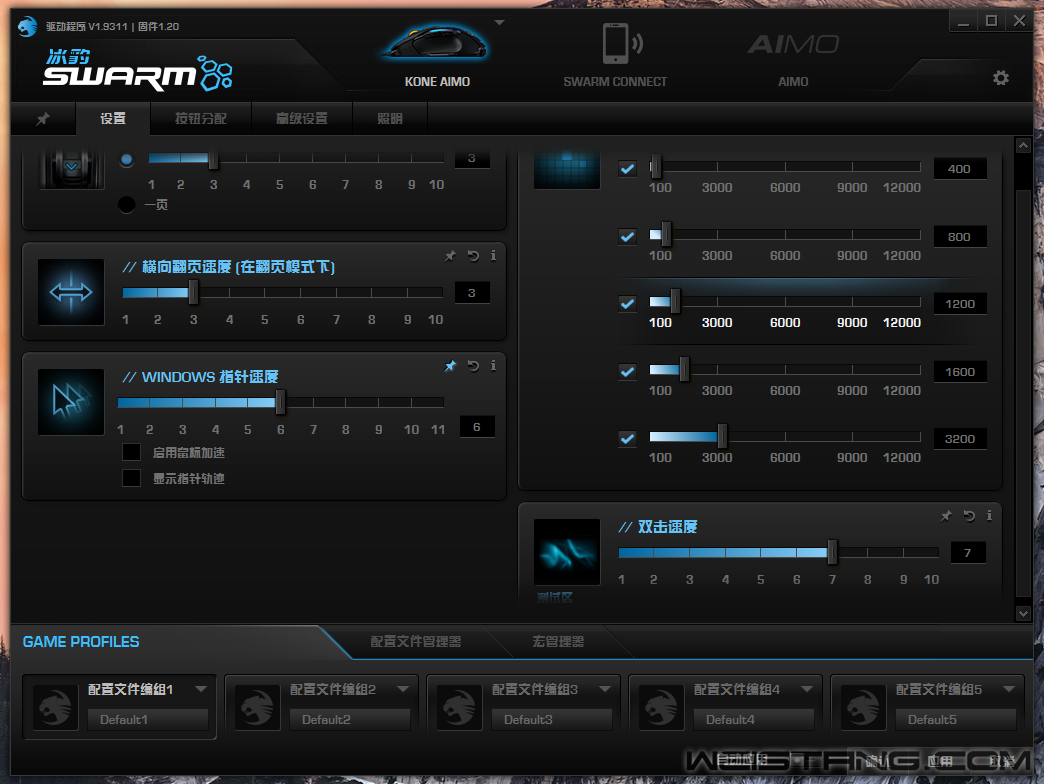Image resolution: width=1044 pixels, height=784 pixels.
Task: Open the 高级设置 tab
Action: [302, 118]
